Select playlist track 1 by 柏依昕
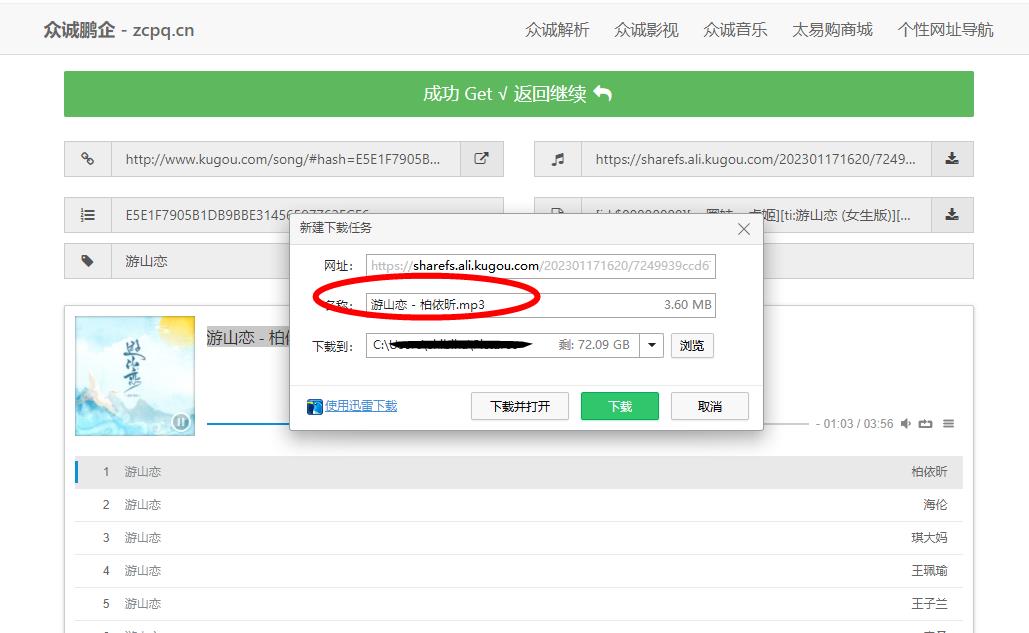The height and width of the screenshot is (633, 1029). 518,472
